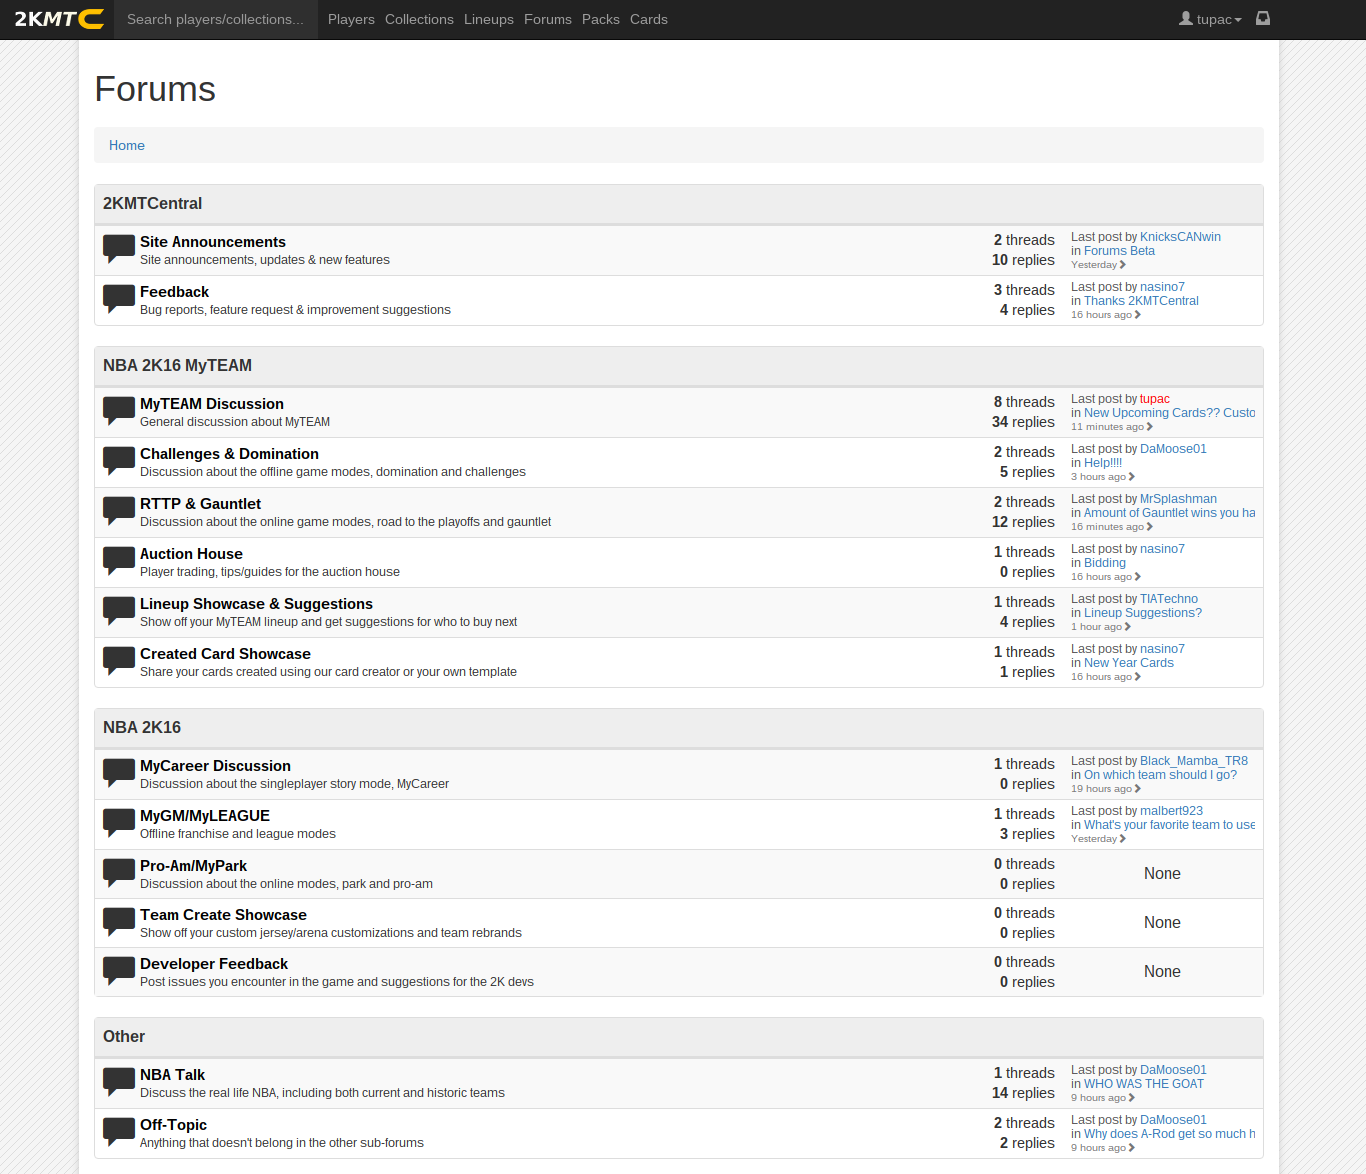The width and height of the screenshot is (1366, 1174).
Task: Open the Lineups menu
Action: tap(489, 19)
